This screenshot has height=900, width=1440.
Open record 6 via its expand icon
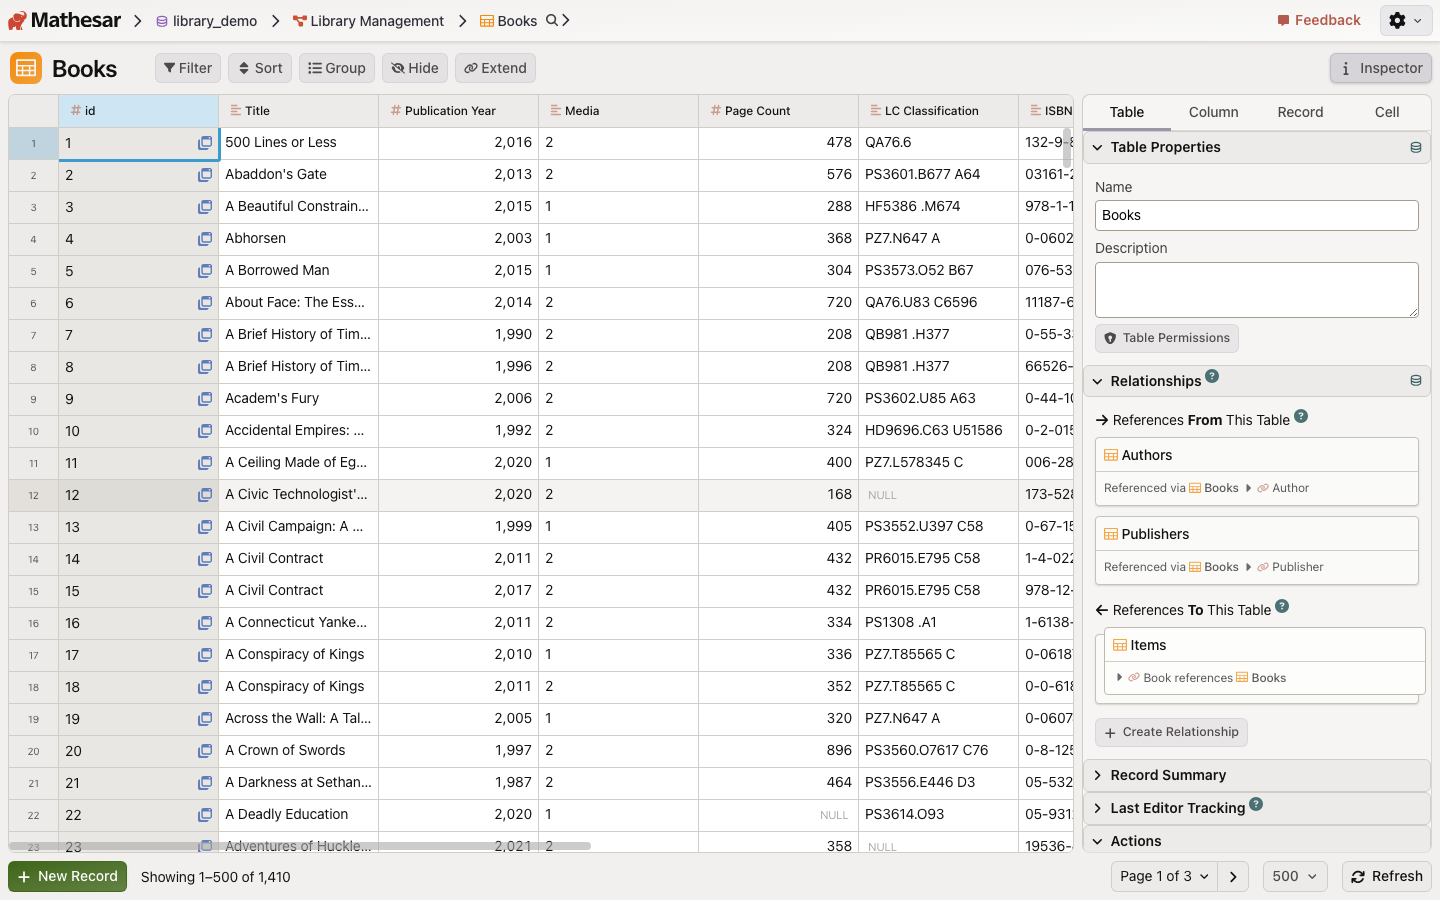tap(205, 303)
